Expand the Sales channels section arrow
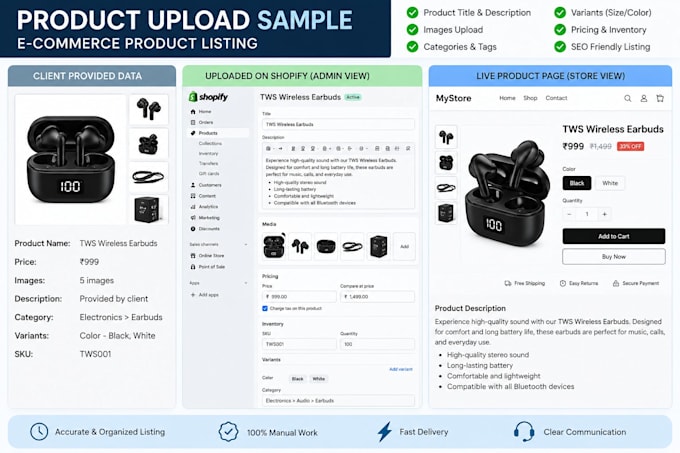 (x=246, y=244)
